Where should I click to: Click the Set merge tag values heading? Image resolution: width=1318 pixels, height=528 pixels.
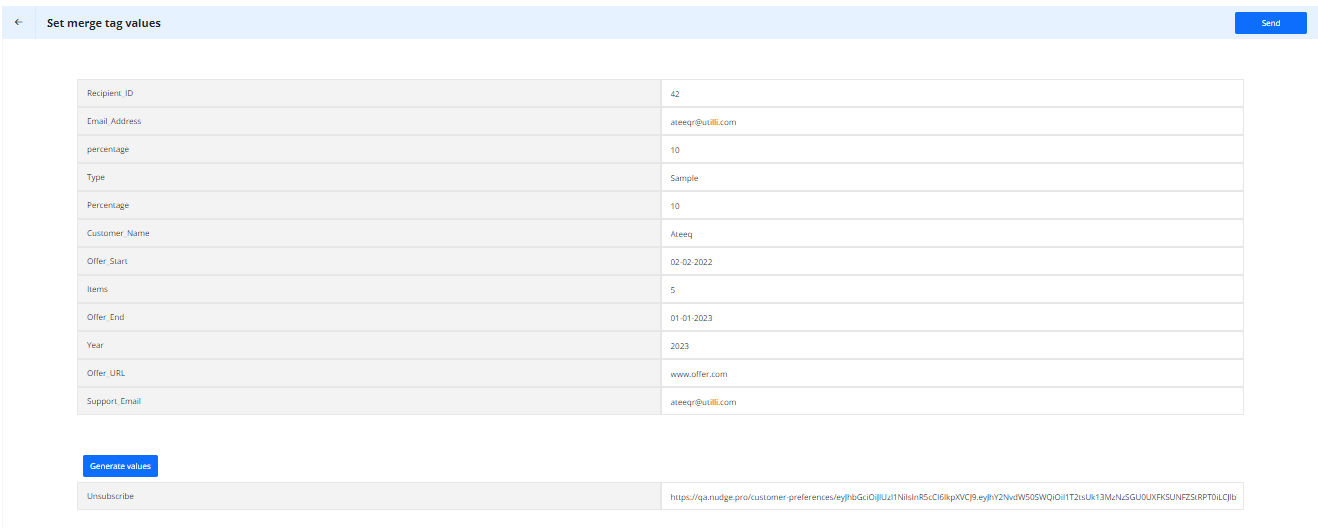click(104, 23)
